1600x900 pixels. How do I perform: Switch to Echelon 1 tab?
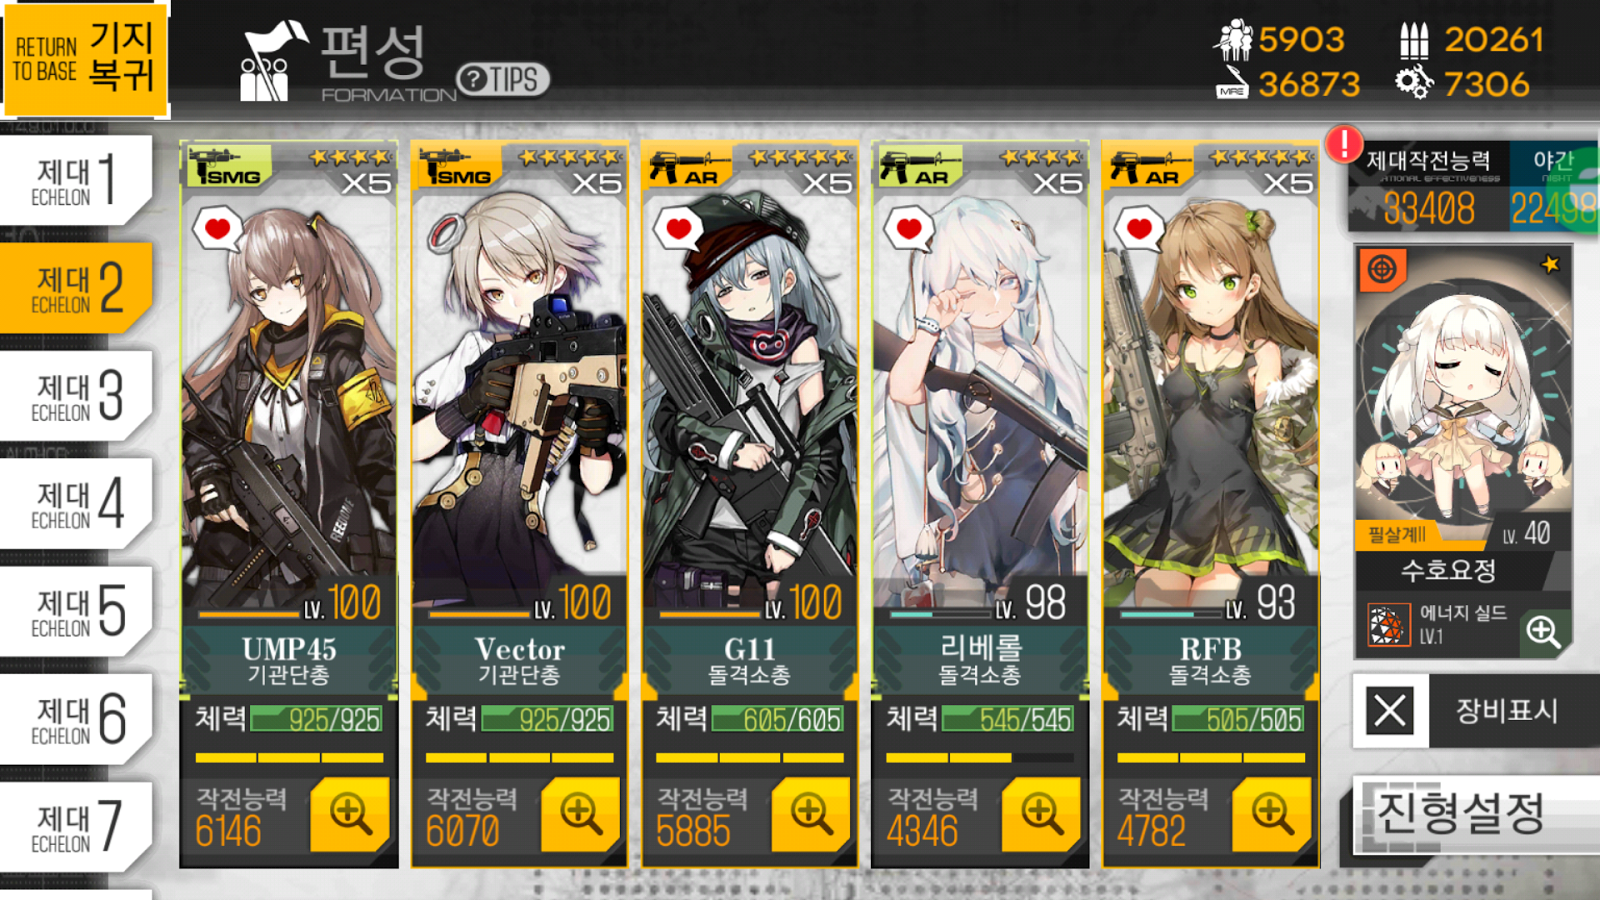click(76, 180)
